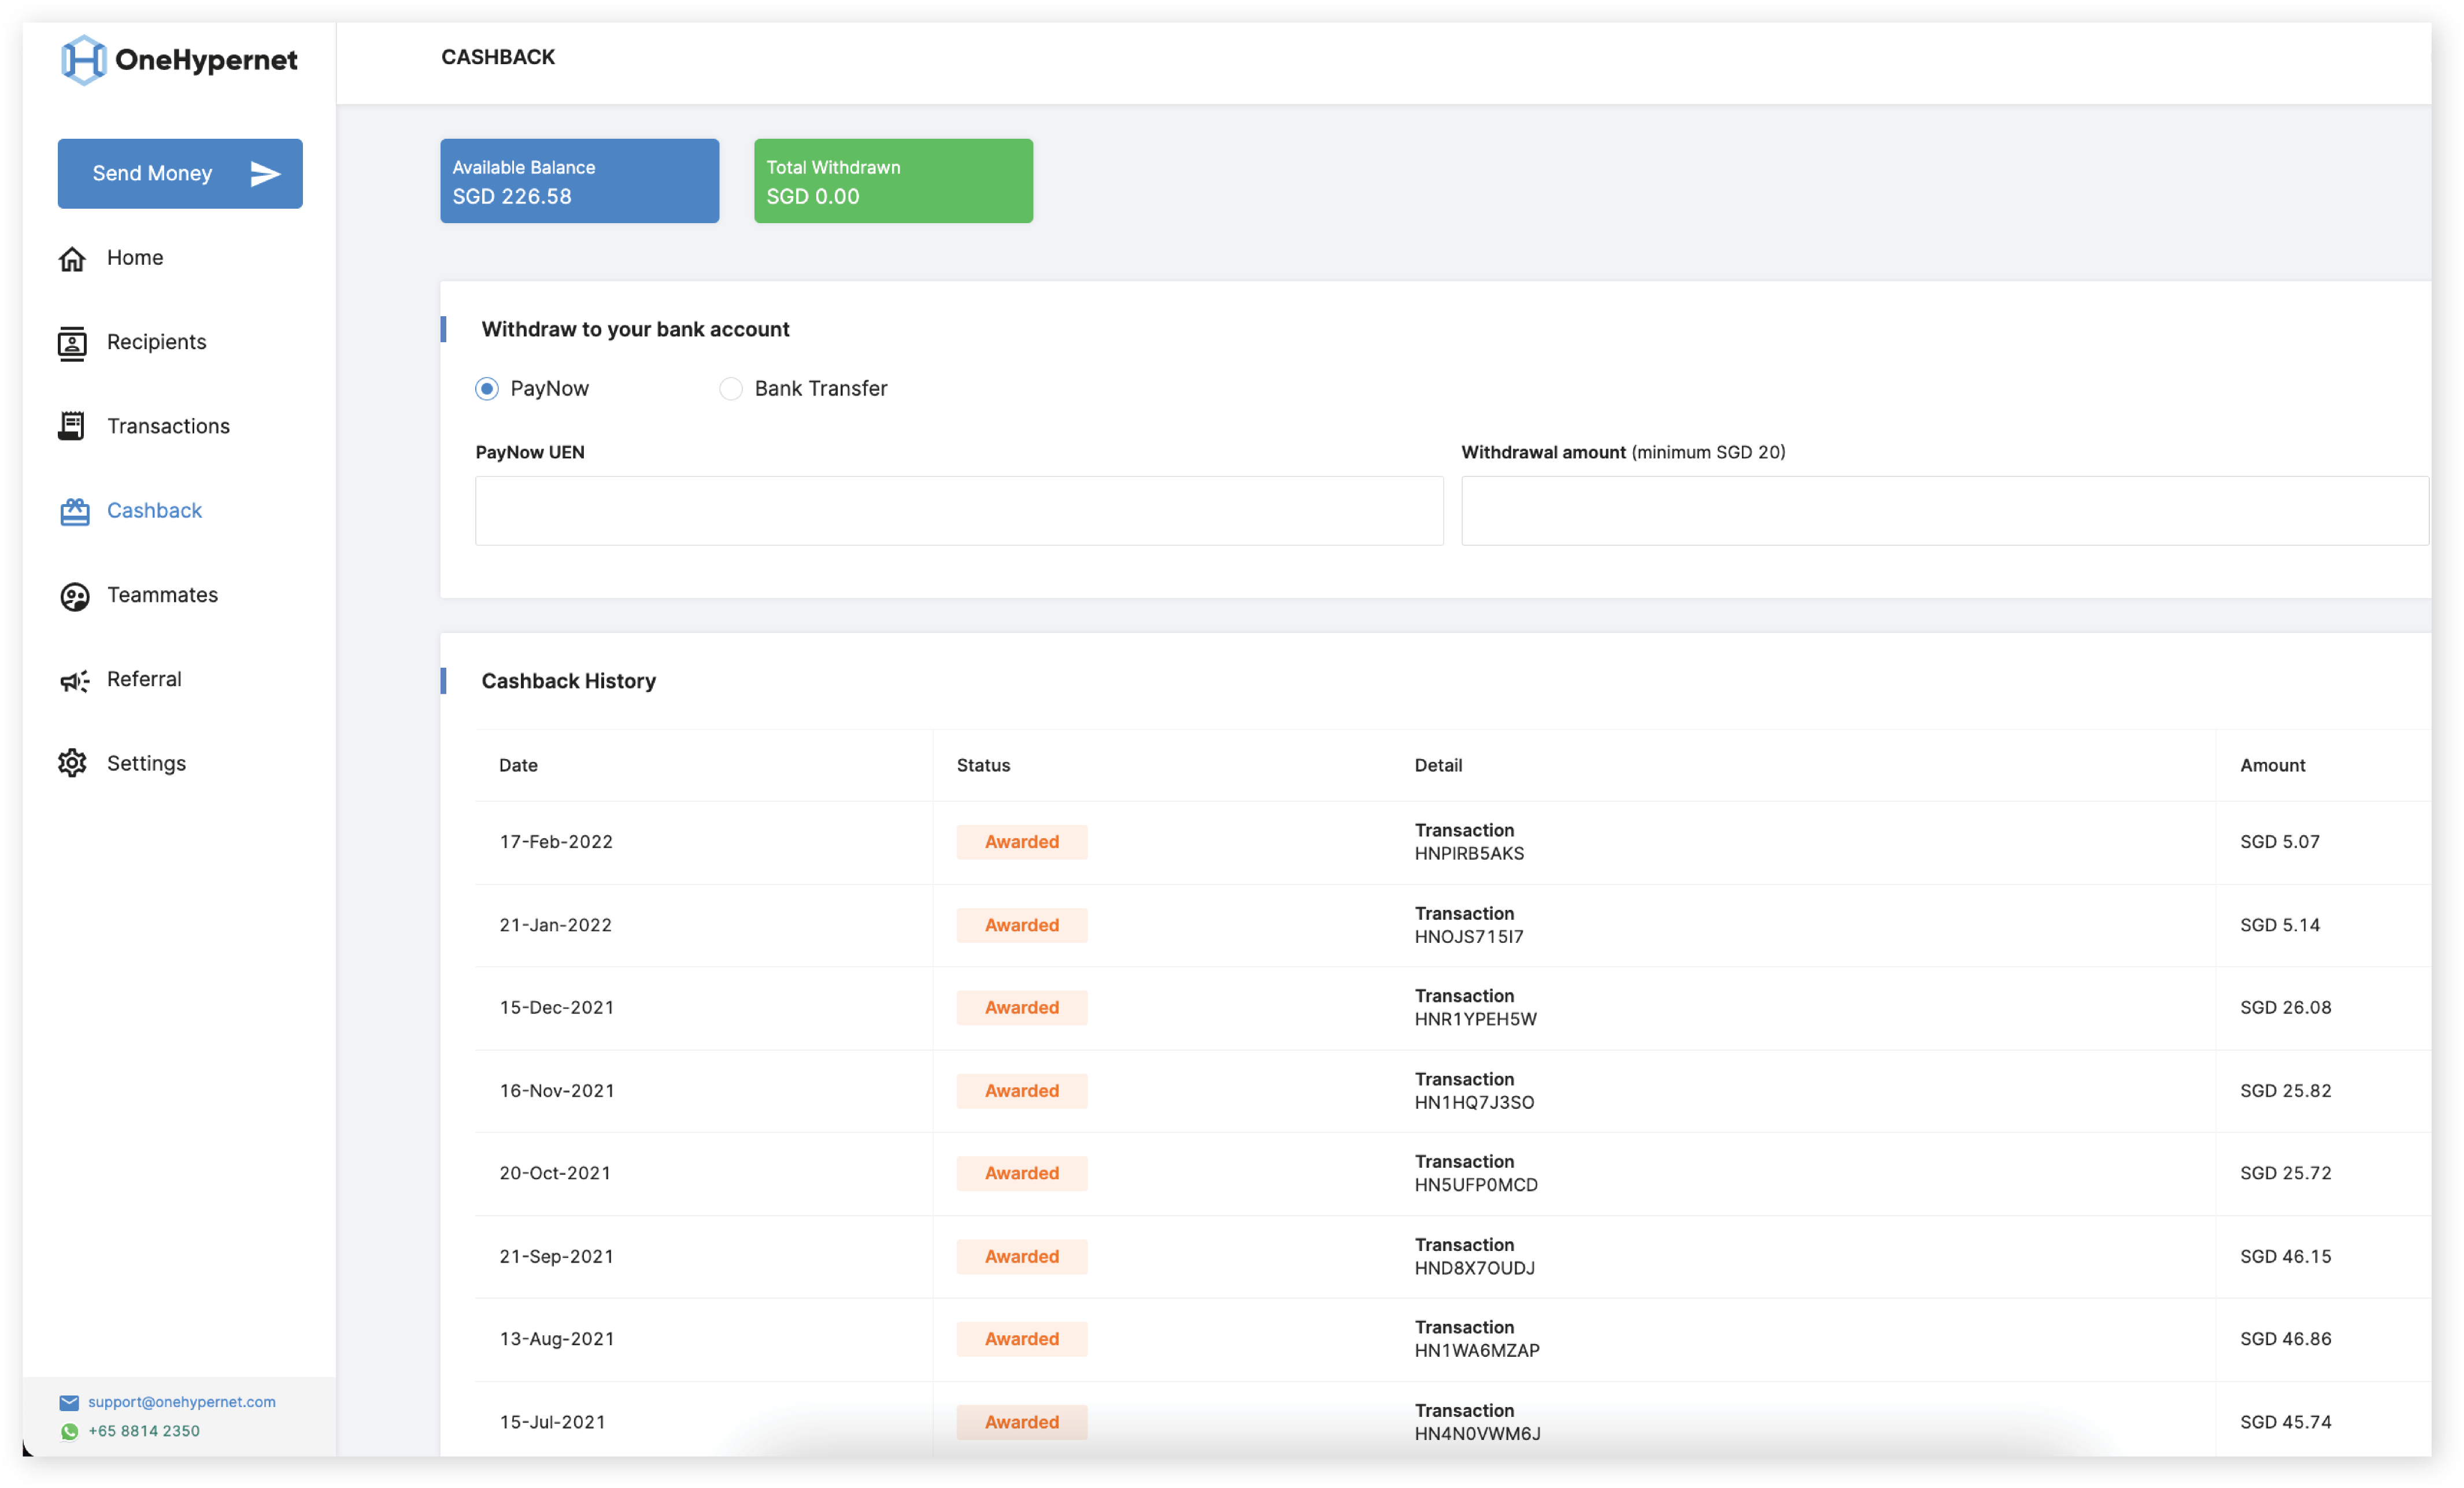Open the support@onehypernet.com email link

tap(181, 1402)
